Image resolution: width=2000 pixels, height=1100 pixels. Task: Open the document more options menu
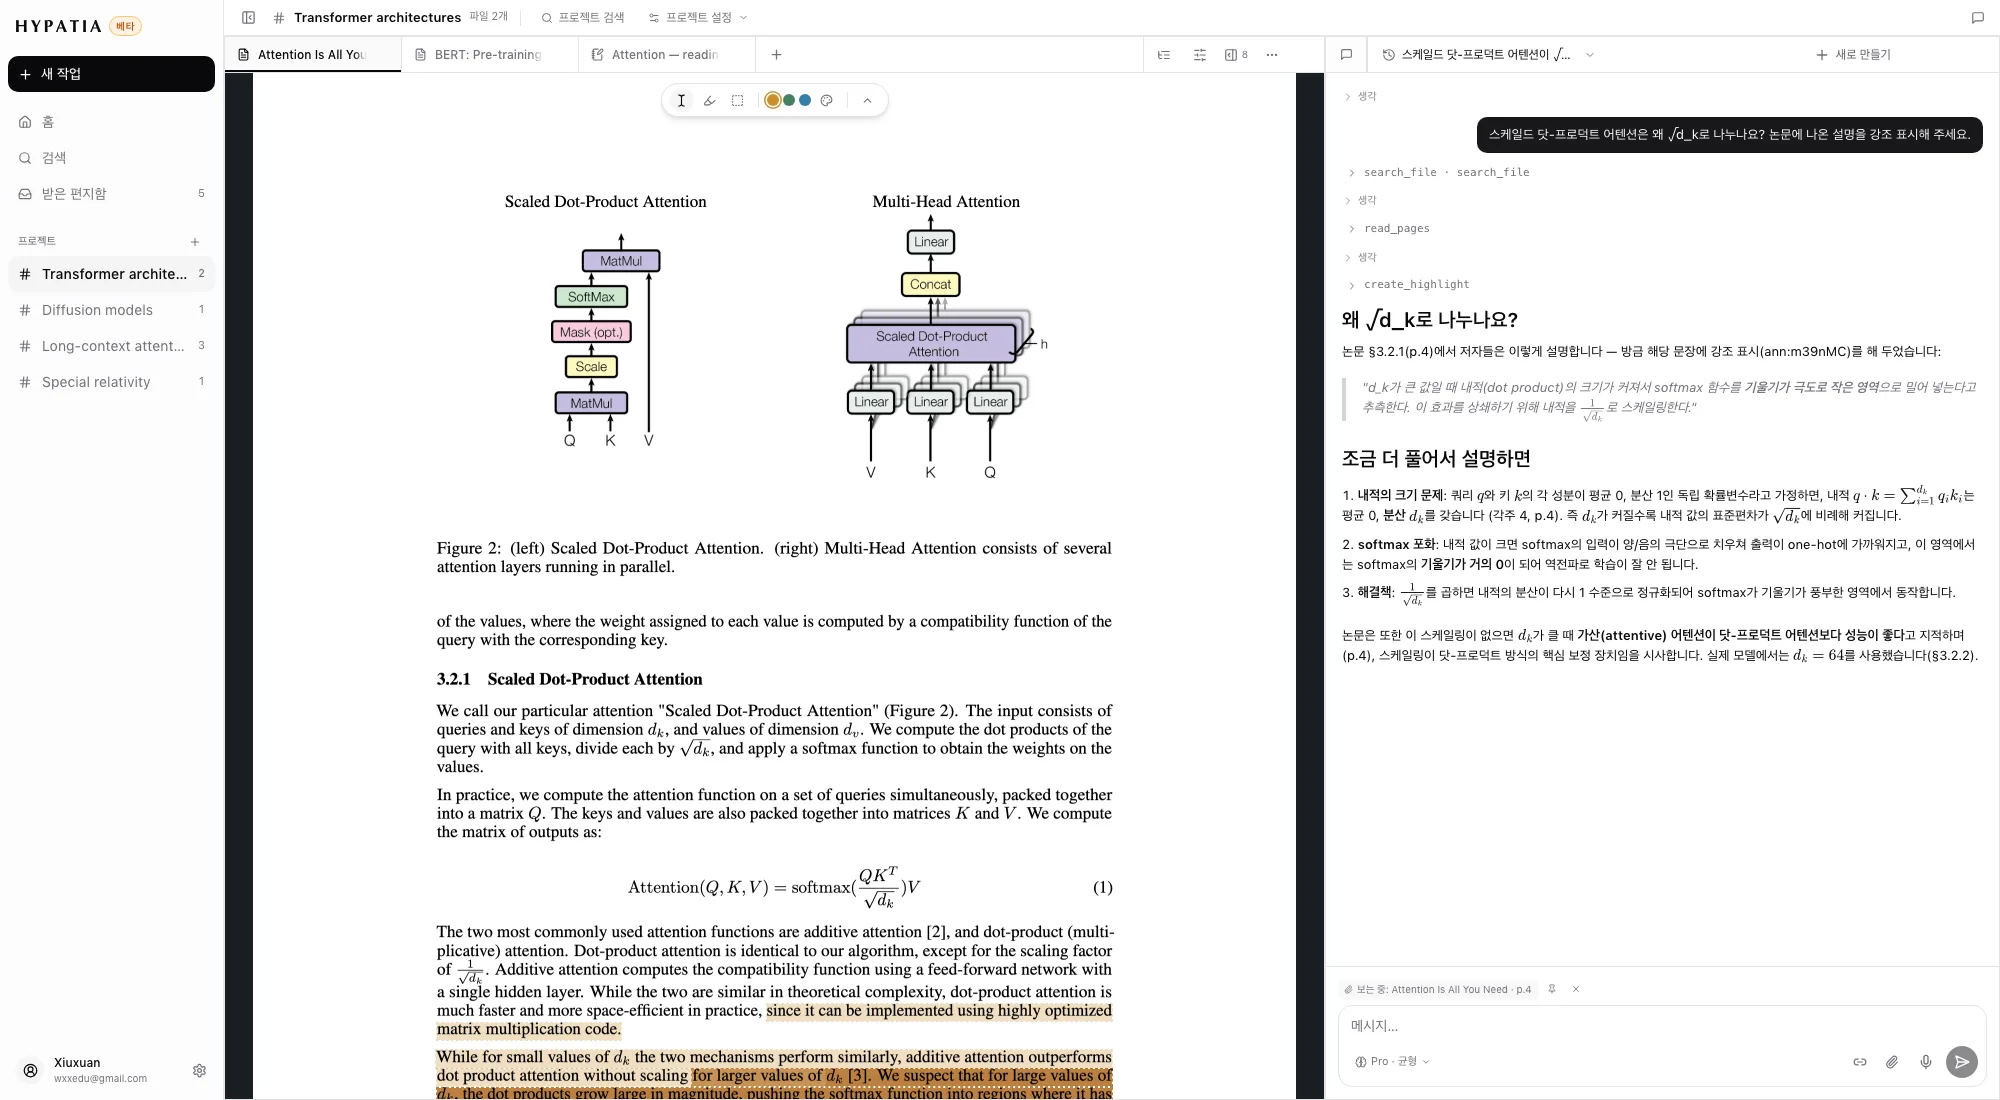[1272, 55]
